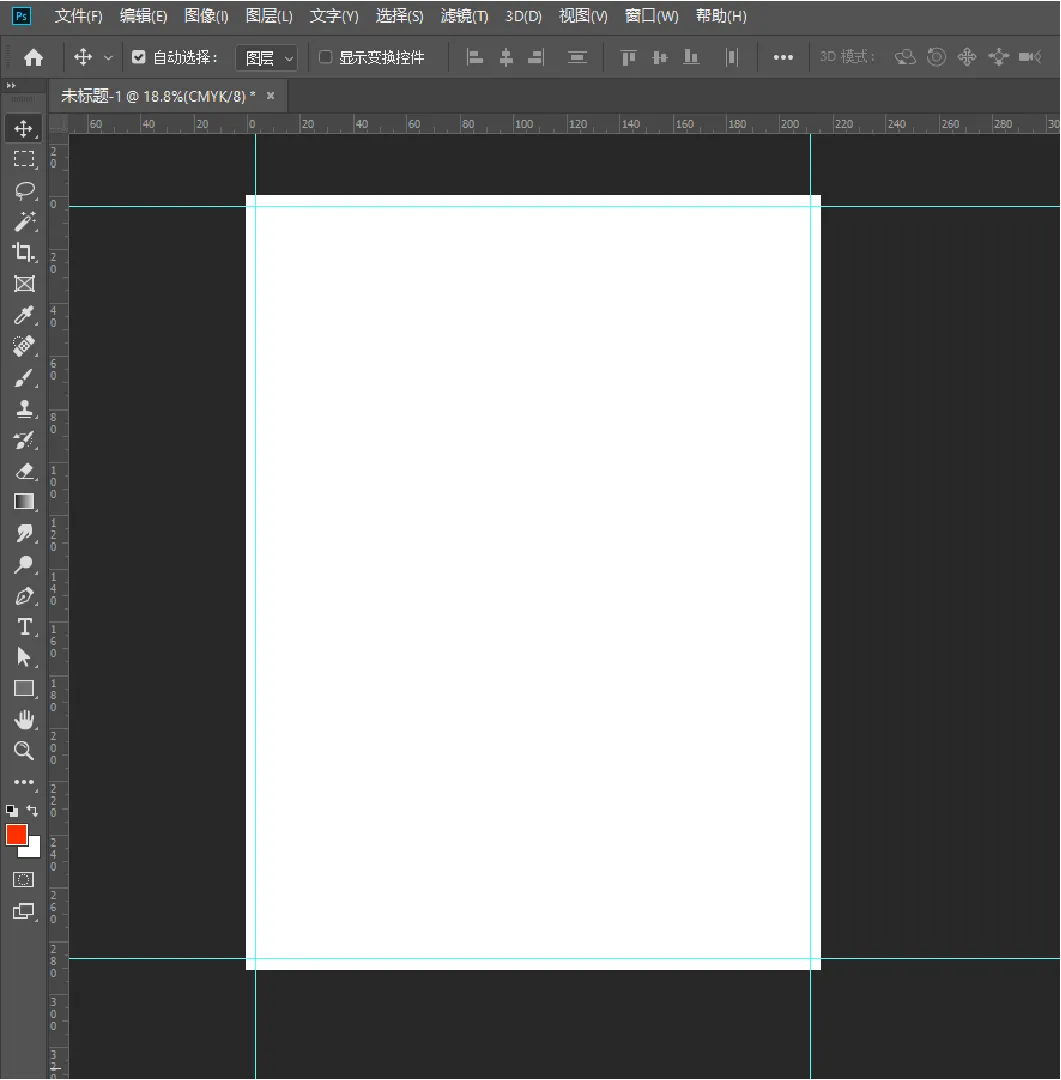Screen dimensions: 1061x1080
Task: Select the Brush tool
Action: point(24,378)
